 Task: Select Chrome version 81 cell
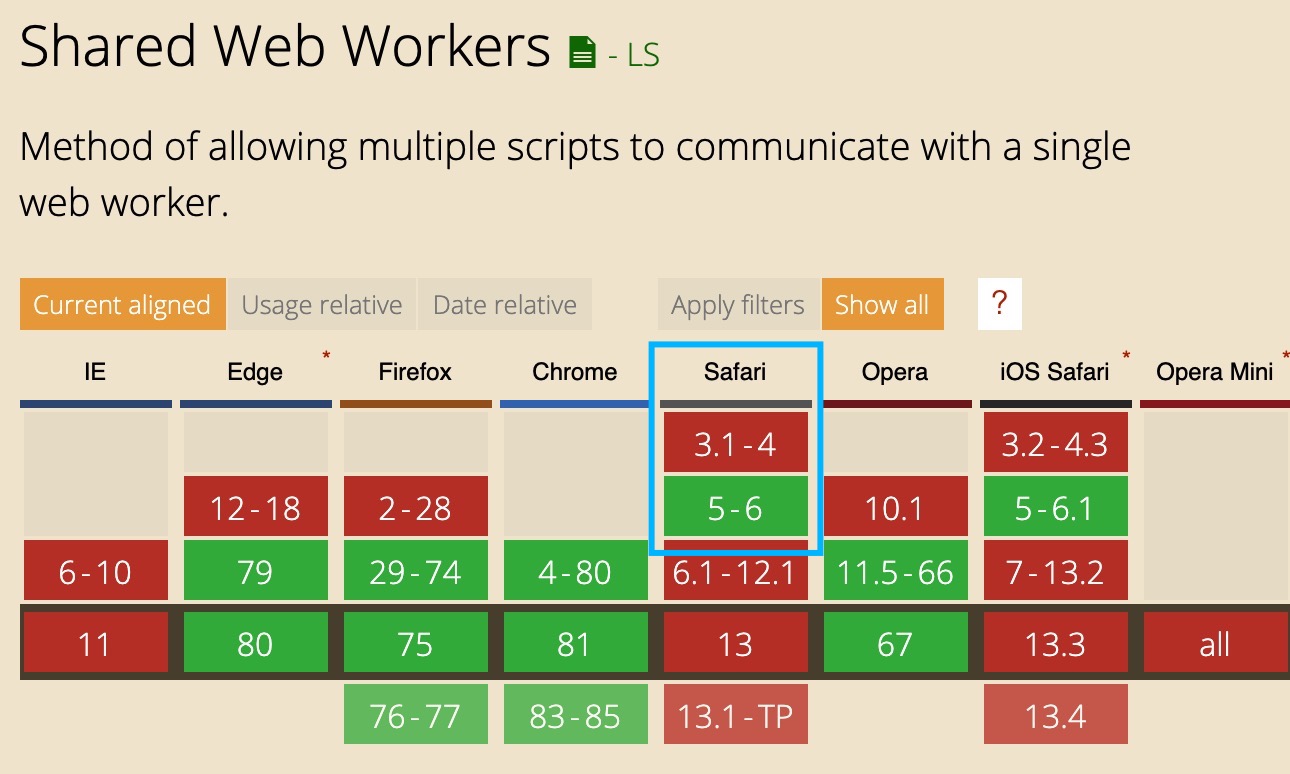click(575, 643)
